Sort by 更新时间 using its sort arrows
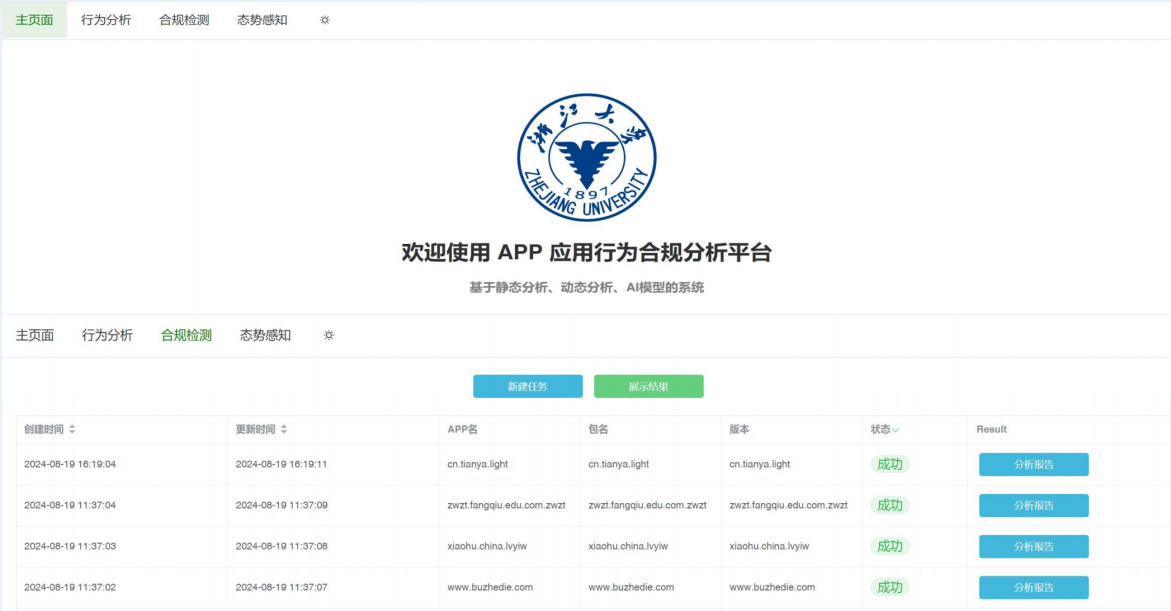The height and width of the screenshot is (611, 1171). tap(284, 429)
